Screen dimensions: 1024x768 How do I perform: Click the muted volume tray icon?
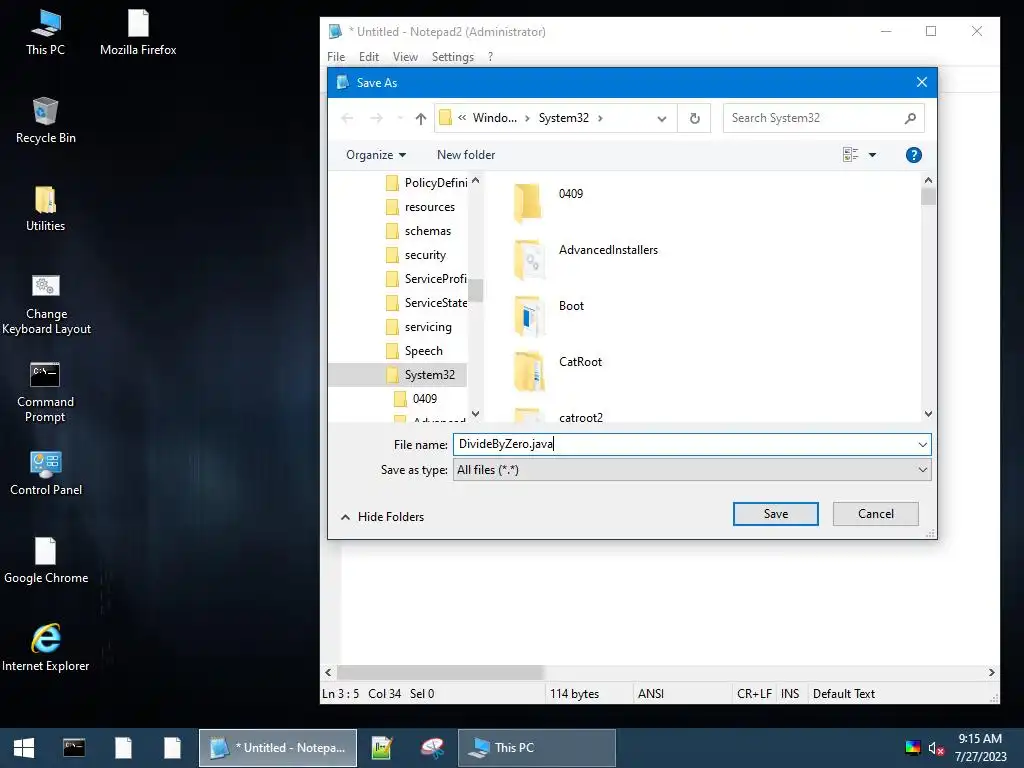(936, 748)
